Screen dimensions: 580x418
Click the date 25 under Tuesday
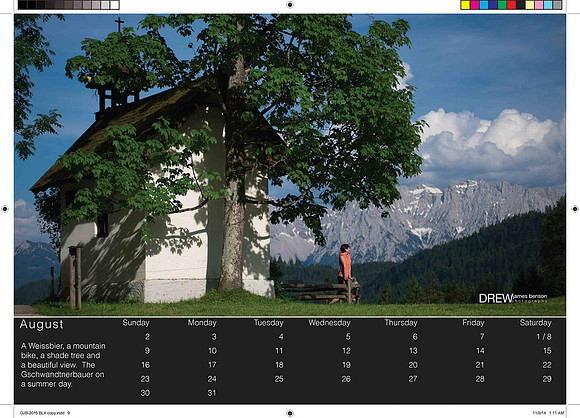pyautogui.click(x=279, y=379)
